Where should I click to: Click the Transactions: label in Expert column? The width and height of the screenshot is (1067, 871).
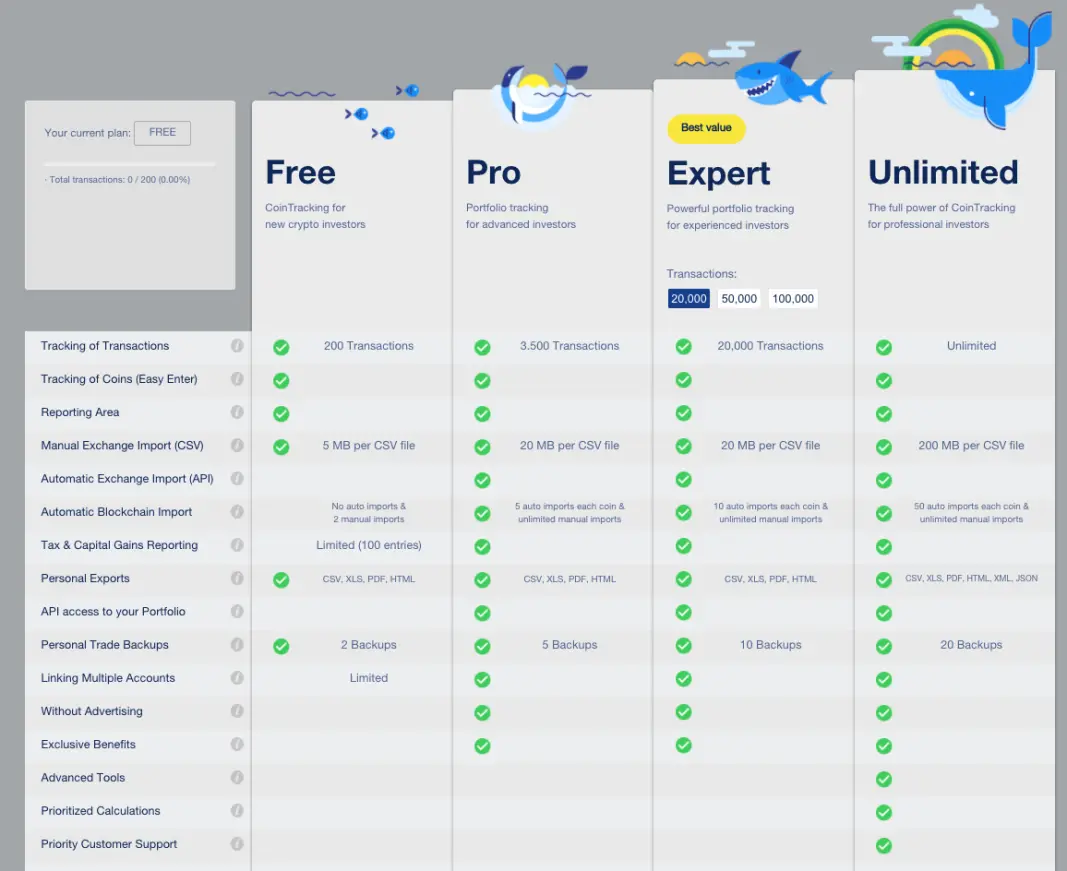pos(702,274)
